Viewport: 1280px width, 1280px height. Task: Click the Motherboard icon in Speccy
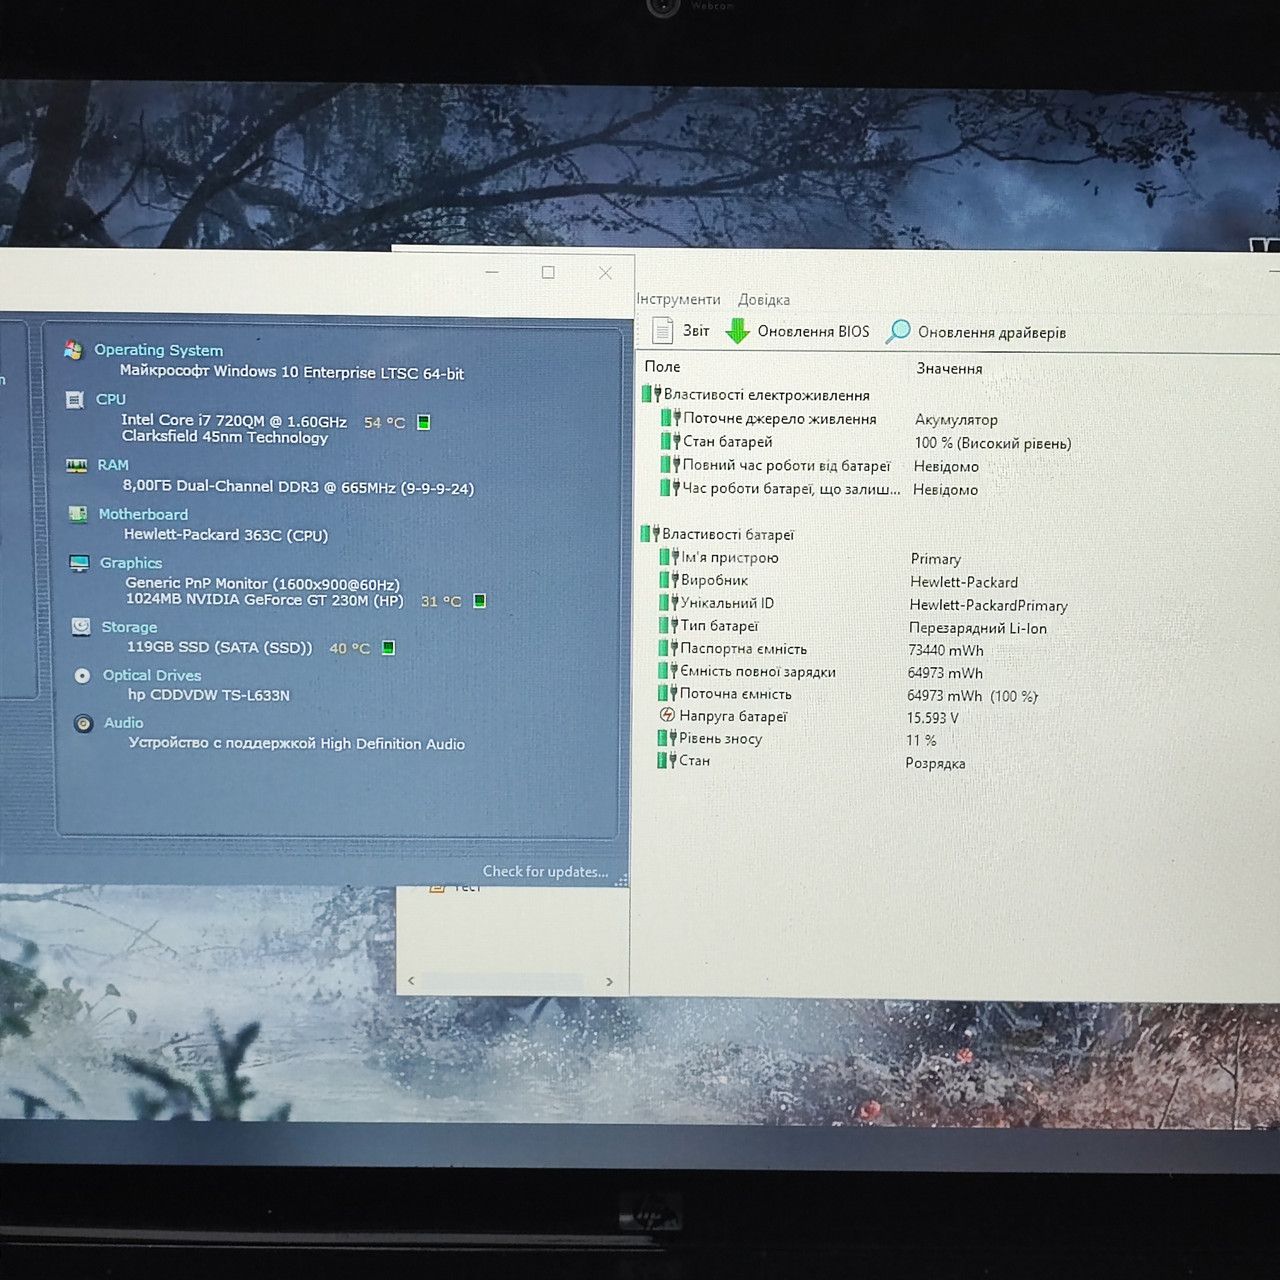click(x=77, y=514)
